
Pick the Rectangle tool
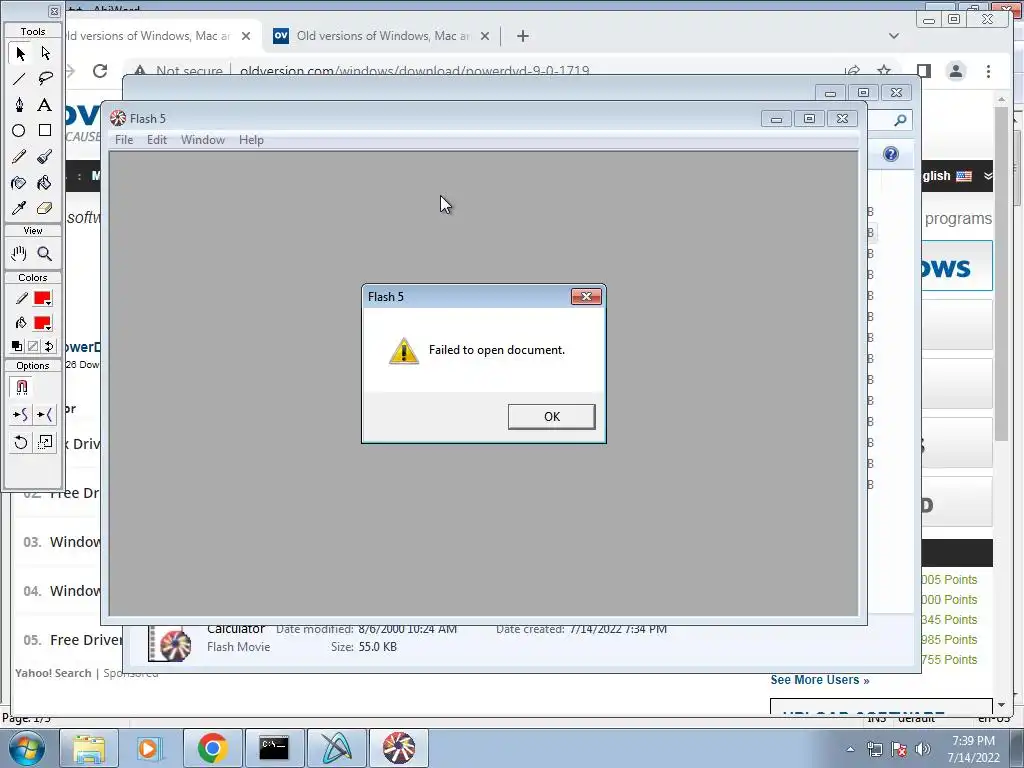click(45, 131)
